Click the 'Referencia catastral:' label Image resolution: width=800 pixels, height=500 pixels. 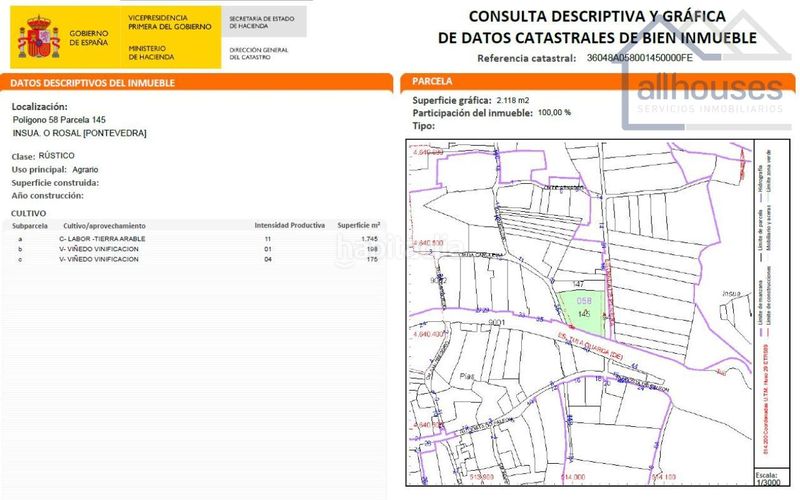[x=527, y=58]
